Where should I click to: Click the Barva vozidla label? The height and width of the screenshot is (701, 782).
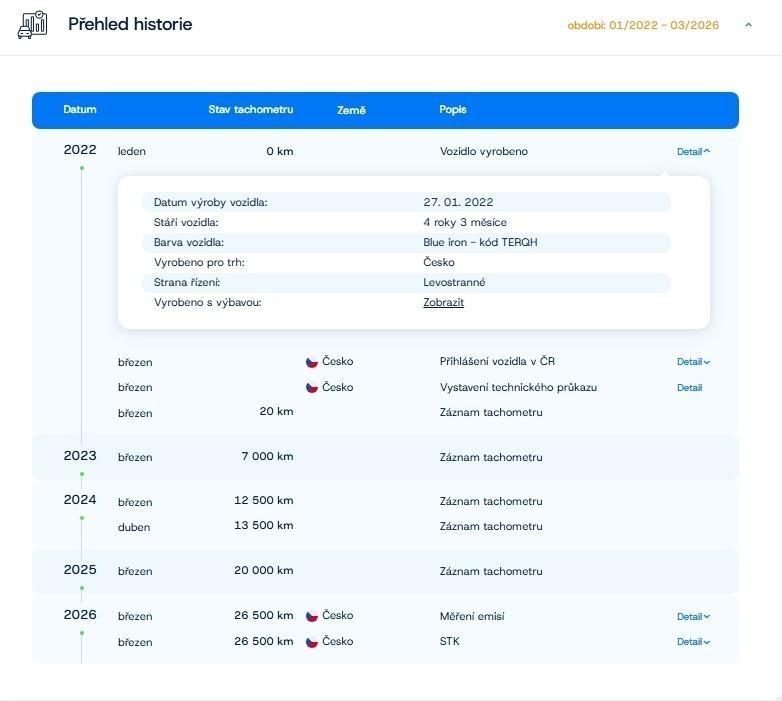(189, 242)
